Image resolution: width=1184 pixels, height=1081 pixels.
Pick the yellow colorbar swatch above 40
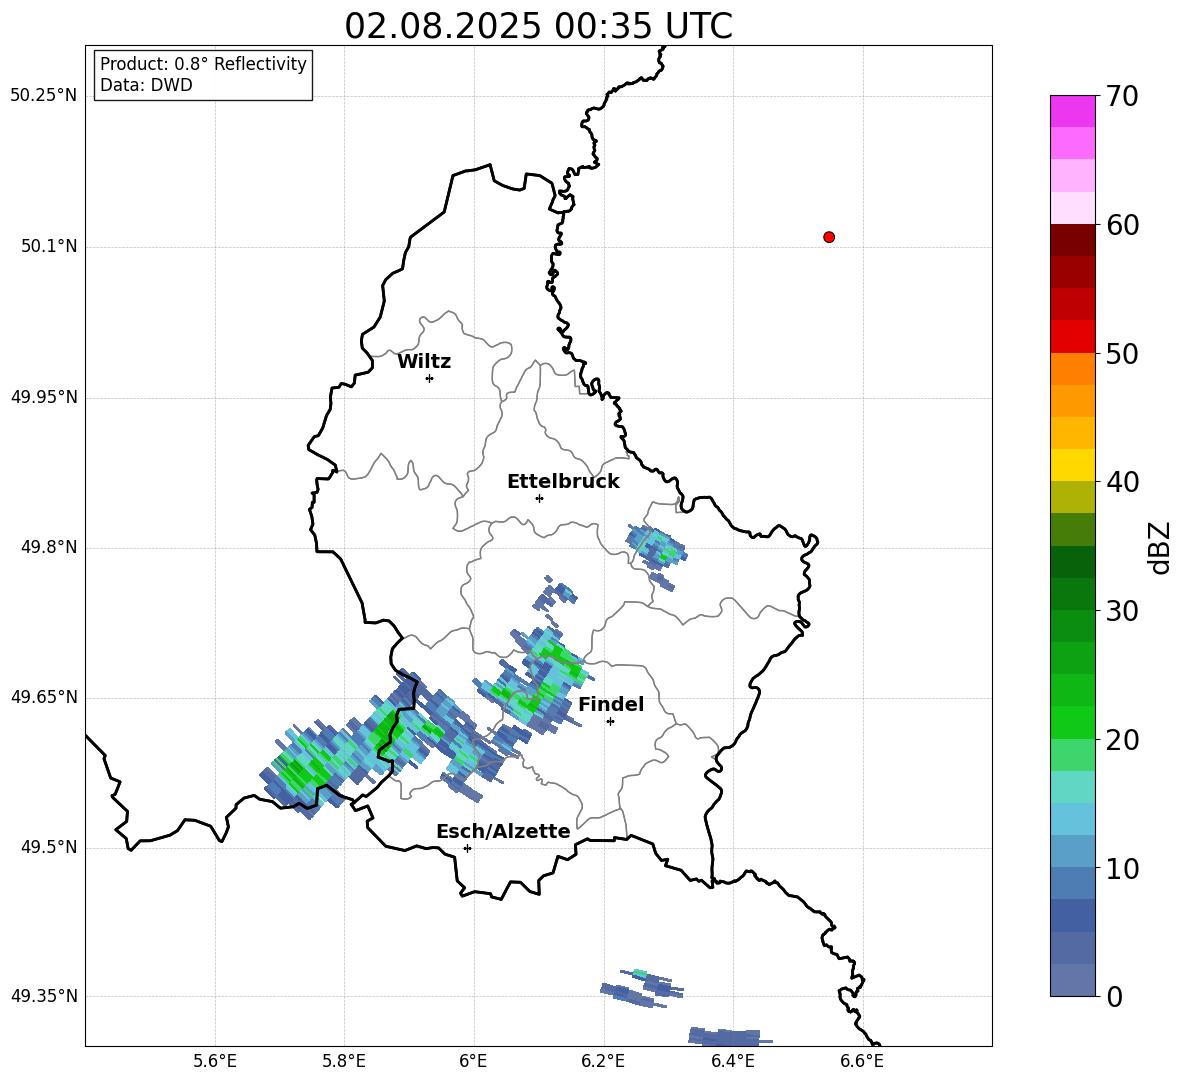pos(1073,465)
